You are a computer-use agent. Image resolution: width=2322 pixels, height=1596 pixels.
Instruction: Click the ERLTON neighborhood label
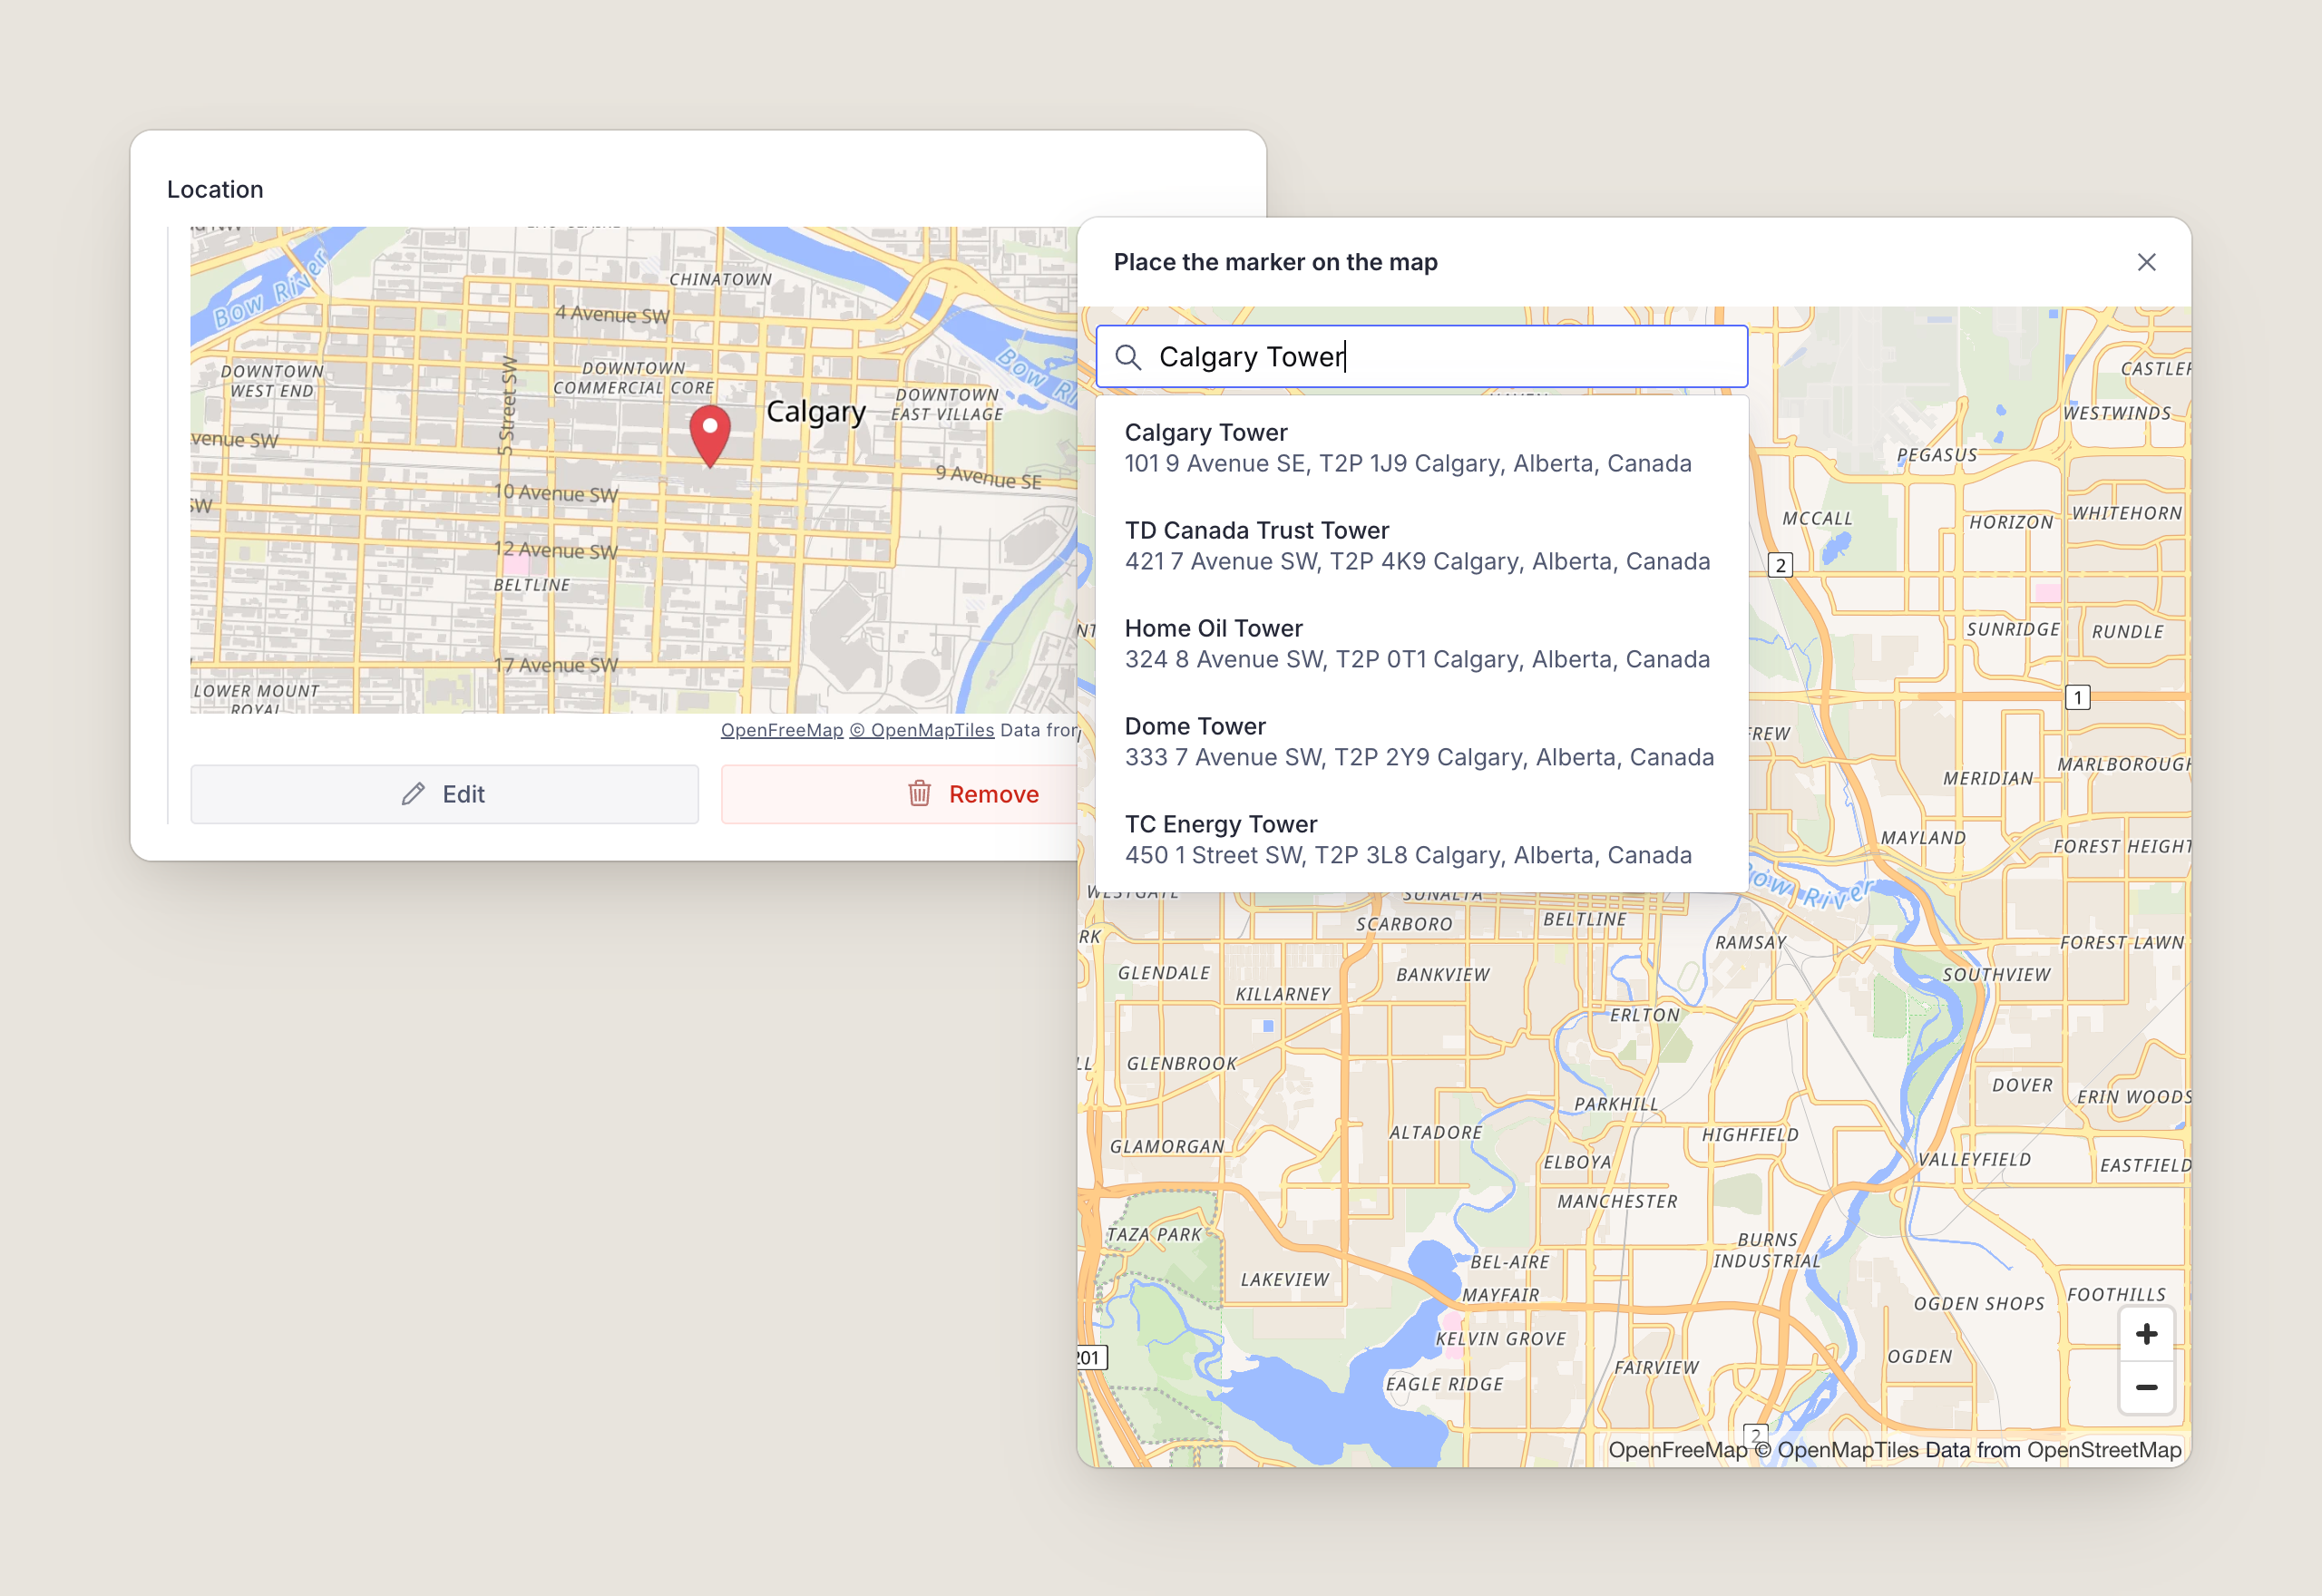tap(1645, 1014)
